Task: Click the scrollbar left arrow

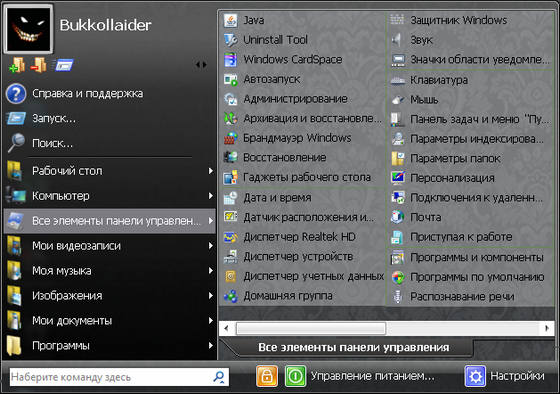Action: pos(226,328)
